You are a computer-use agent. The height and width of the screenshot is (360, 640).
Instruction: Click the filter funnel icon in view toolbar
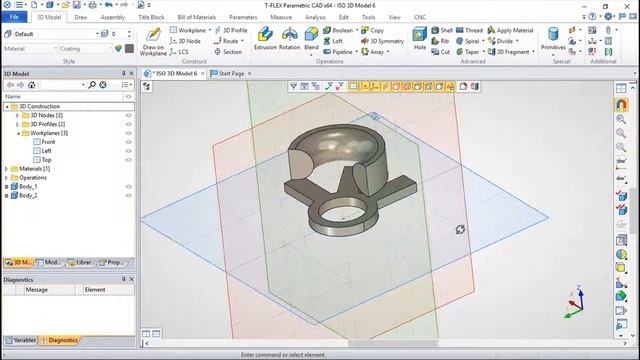(293, 86)
